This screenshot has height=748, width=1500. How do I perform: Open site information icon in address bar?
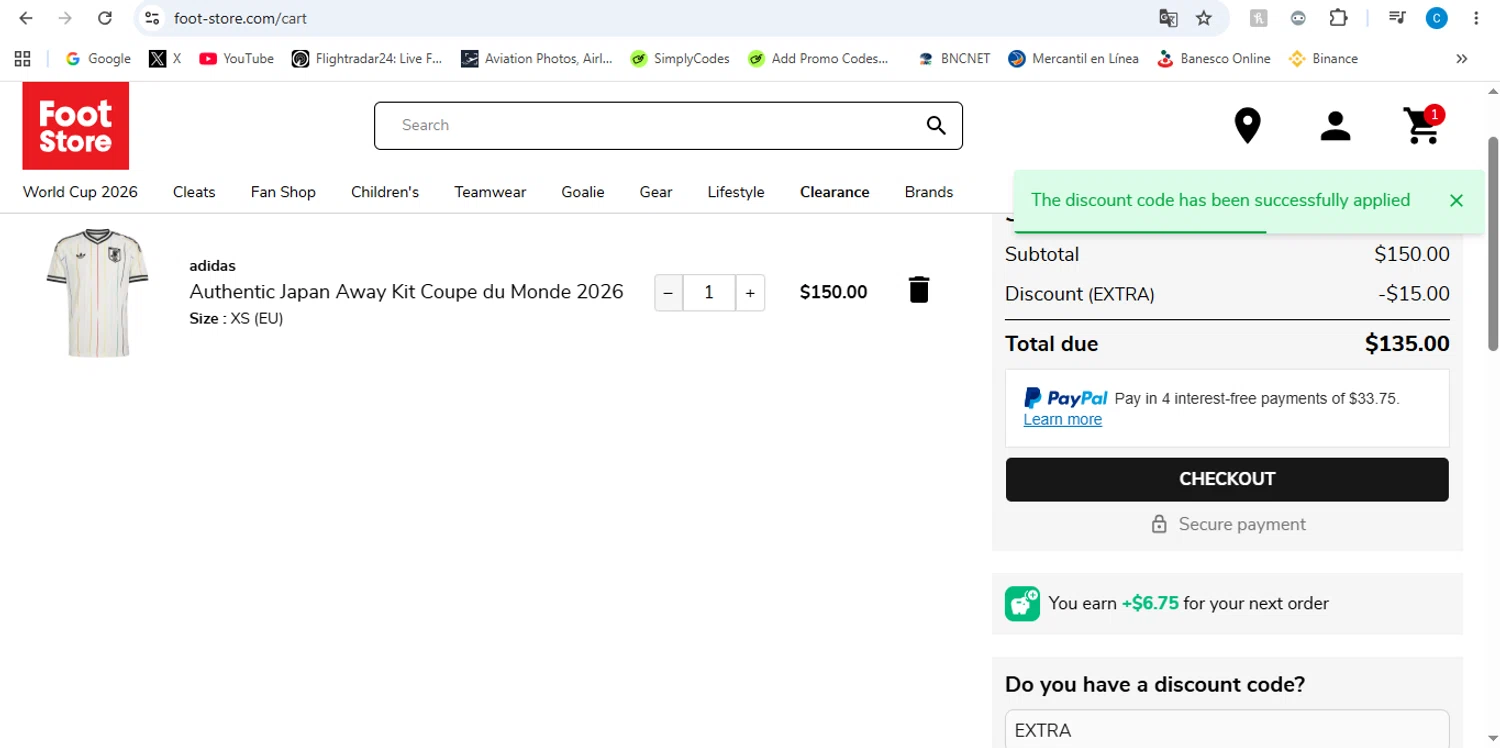tap(152, 18)
